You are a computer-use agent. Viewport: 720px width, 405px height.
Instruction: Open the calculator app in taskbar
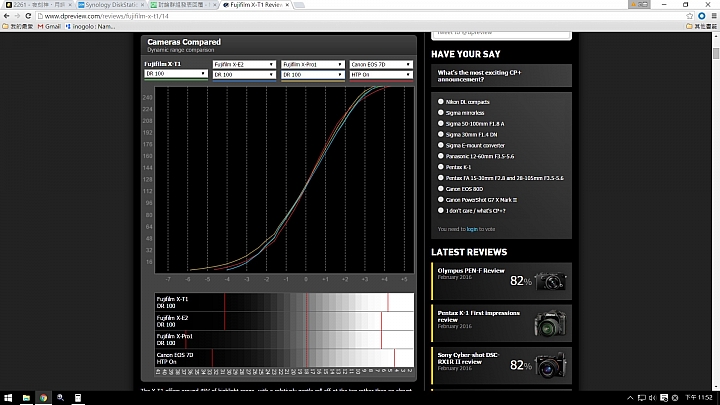(x=78, y=398)
